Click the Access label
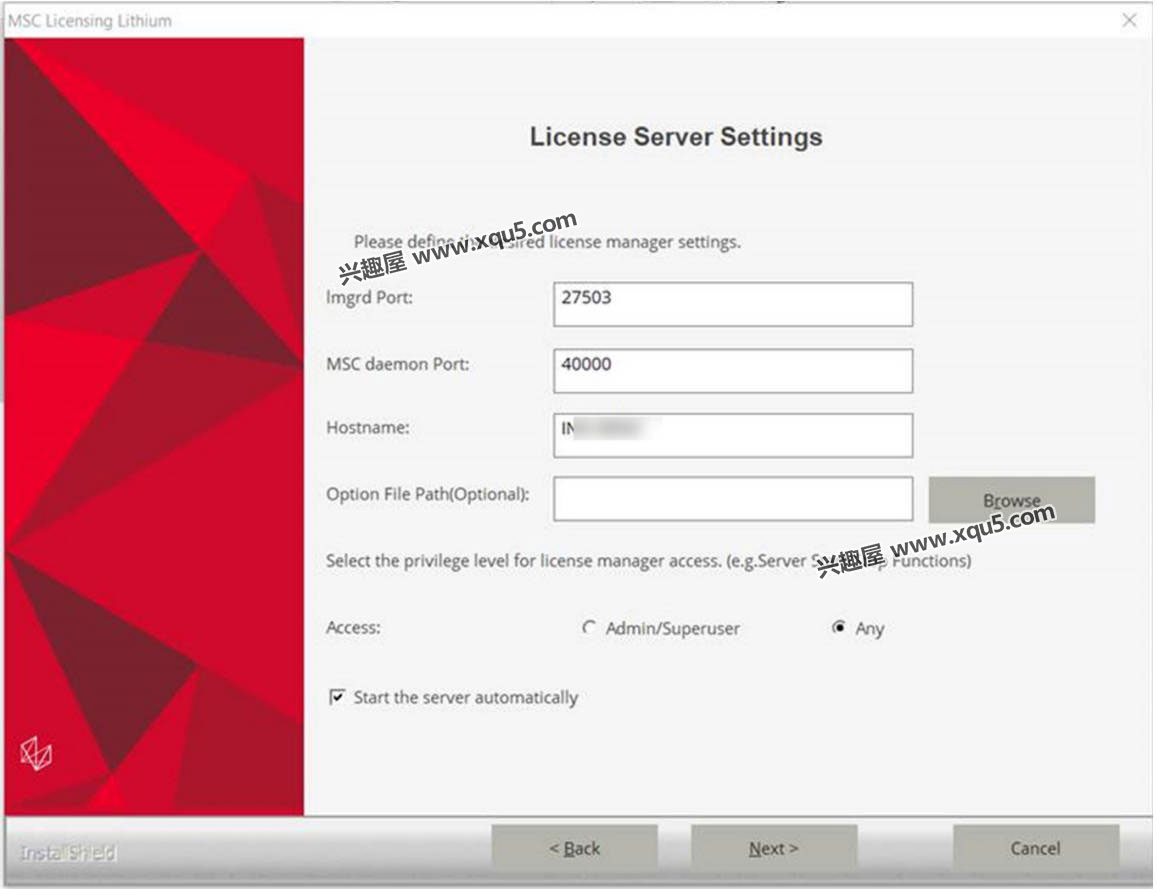The height and width of the screenshot is (889, 1157). tap(353, 628)
